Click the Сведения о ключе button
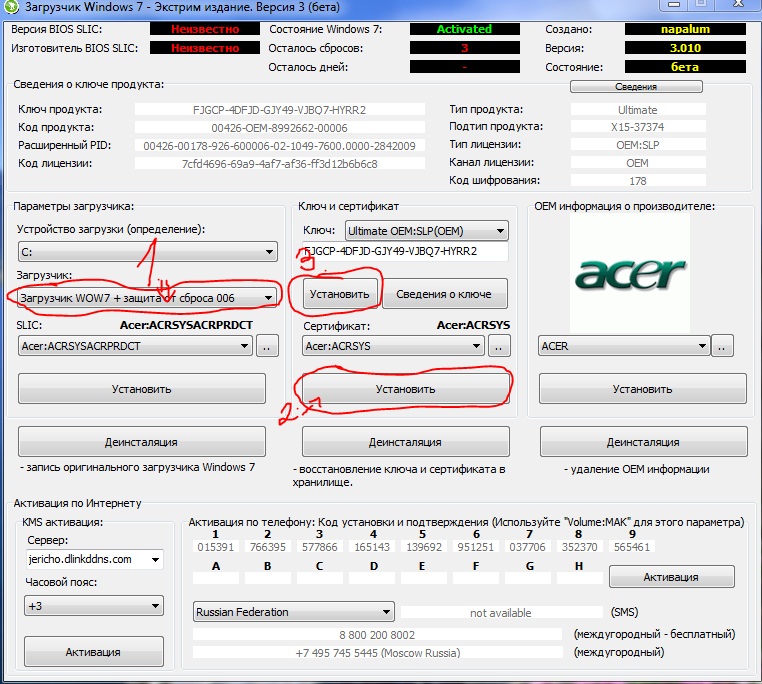 (446, 294)
